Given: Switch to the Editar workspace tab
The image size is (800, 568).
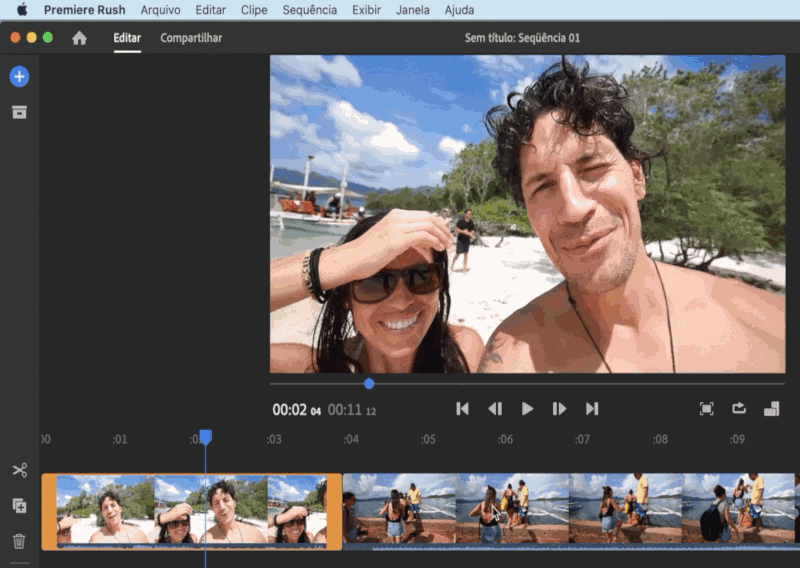Looking at the screenshot, I should click(x=127, y=38).
